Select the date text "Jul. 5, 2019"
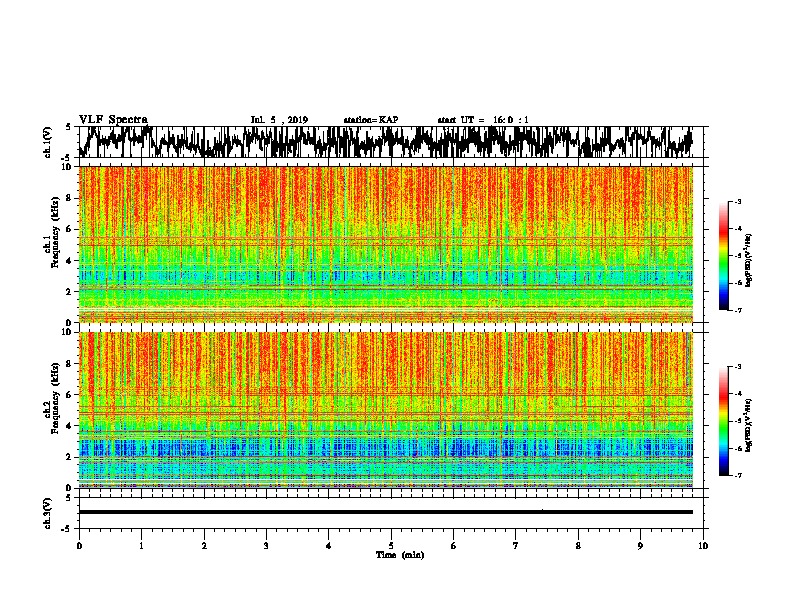792x612 pixels. [279, 120]
